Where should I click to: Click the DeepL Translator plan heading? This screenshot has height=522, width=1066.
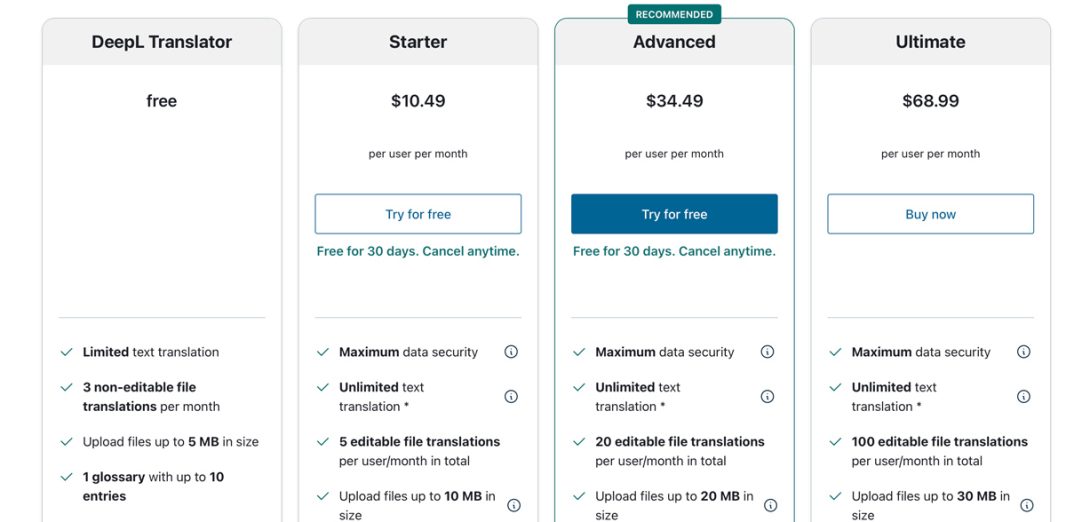tap(162, 42)
